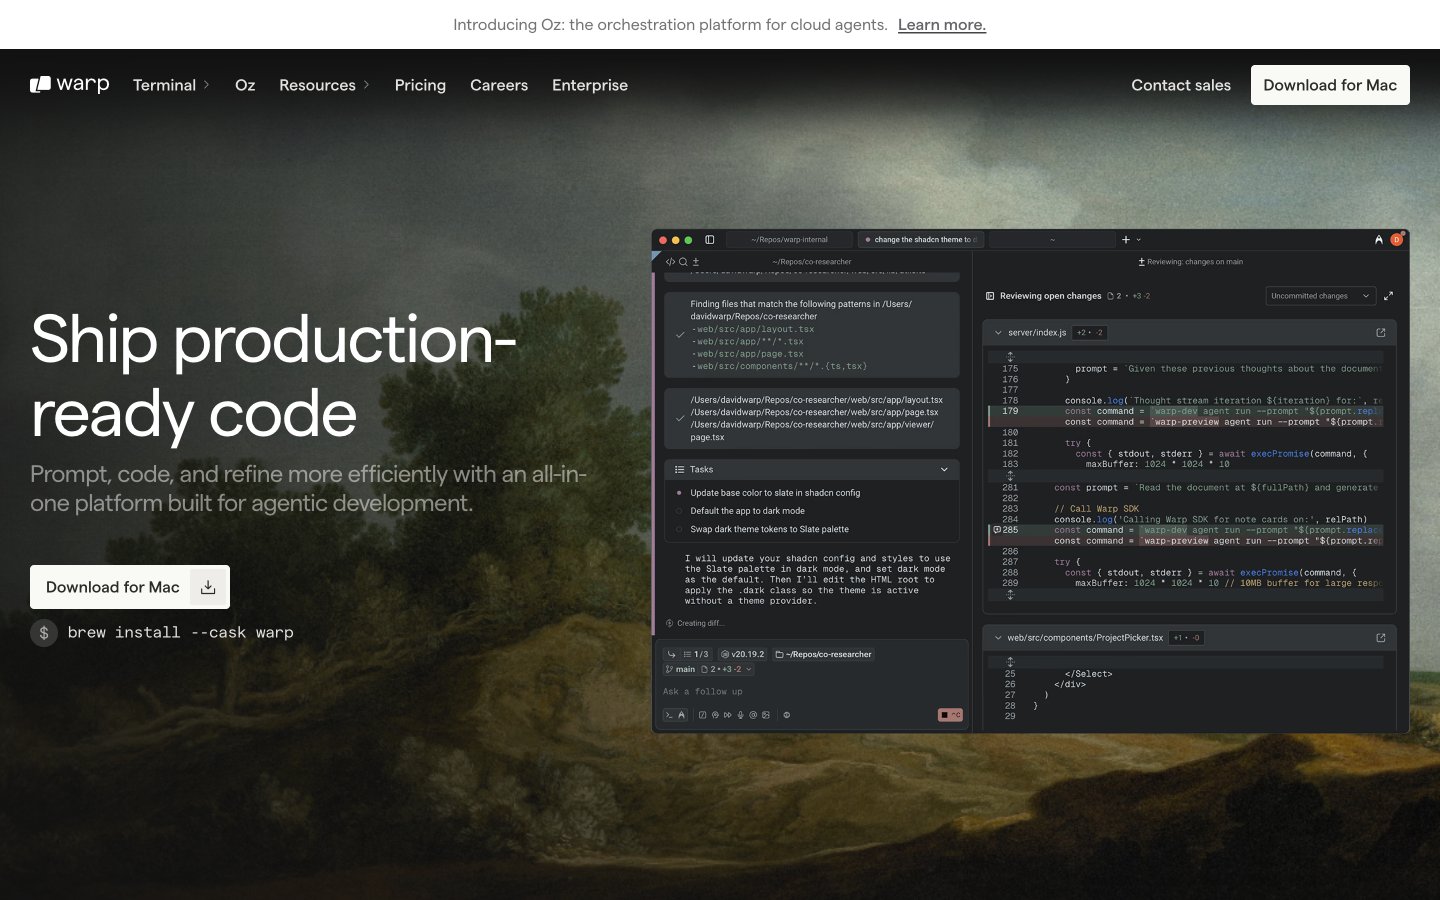Click the hero Download for Mac button
The image size is (1440, 900).
click(x=130, y=587)
